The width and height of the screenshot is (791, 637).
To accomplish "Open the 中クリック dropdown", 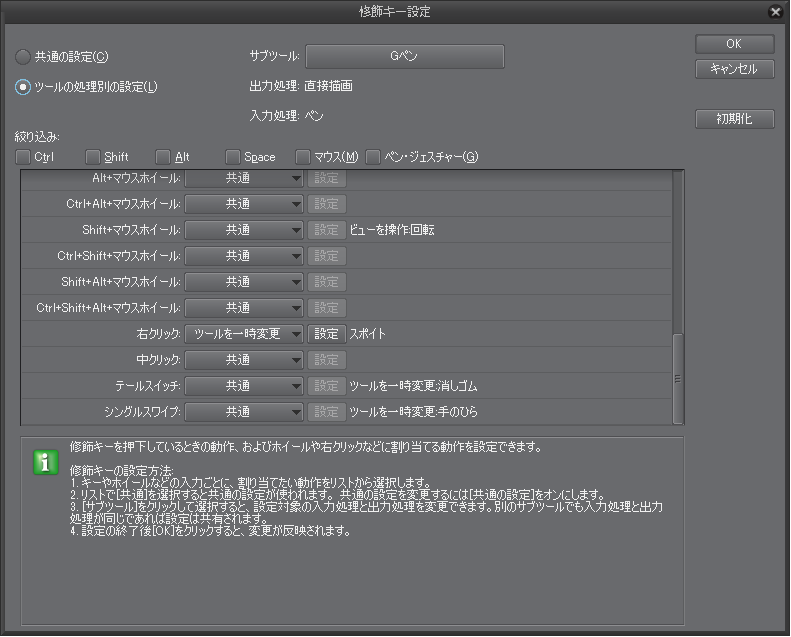I will tap(244, 360).
